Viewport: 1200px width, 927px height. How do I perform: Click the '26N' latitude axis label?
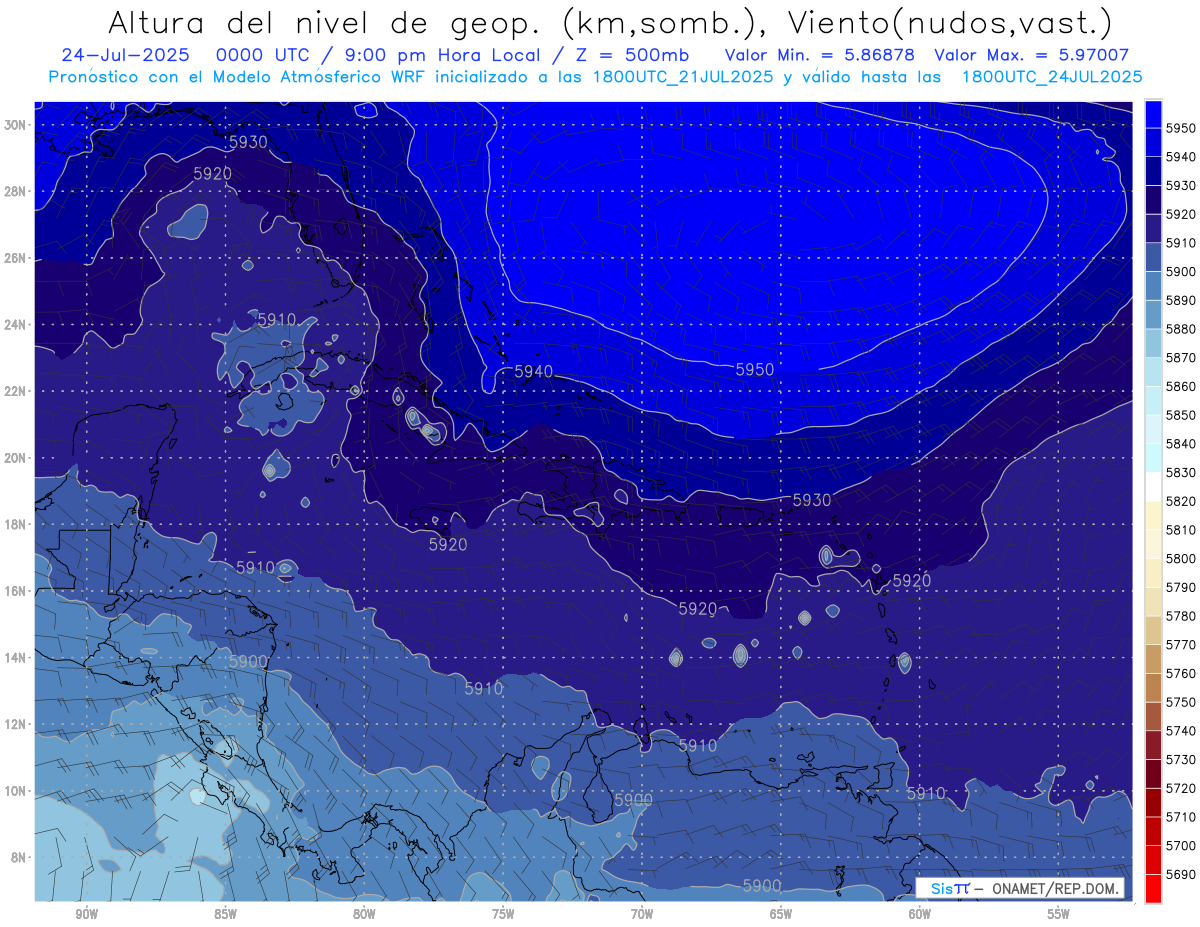point(17,258)
